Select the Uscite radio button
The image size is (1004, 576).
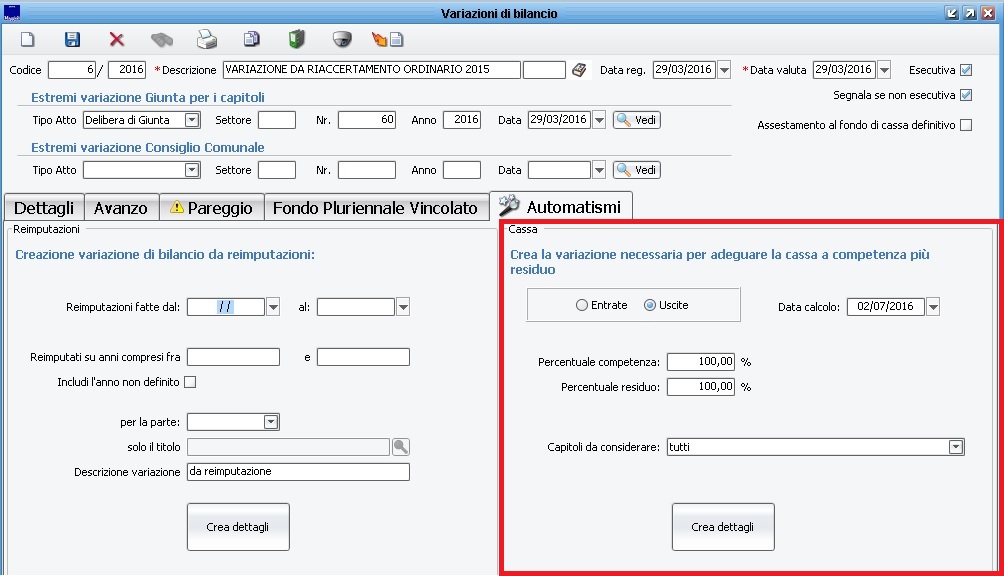point(650,305)
